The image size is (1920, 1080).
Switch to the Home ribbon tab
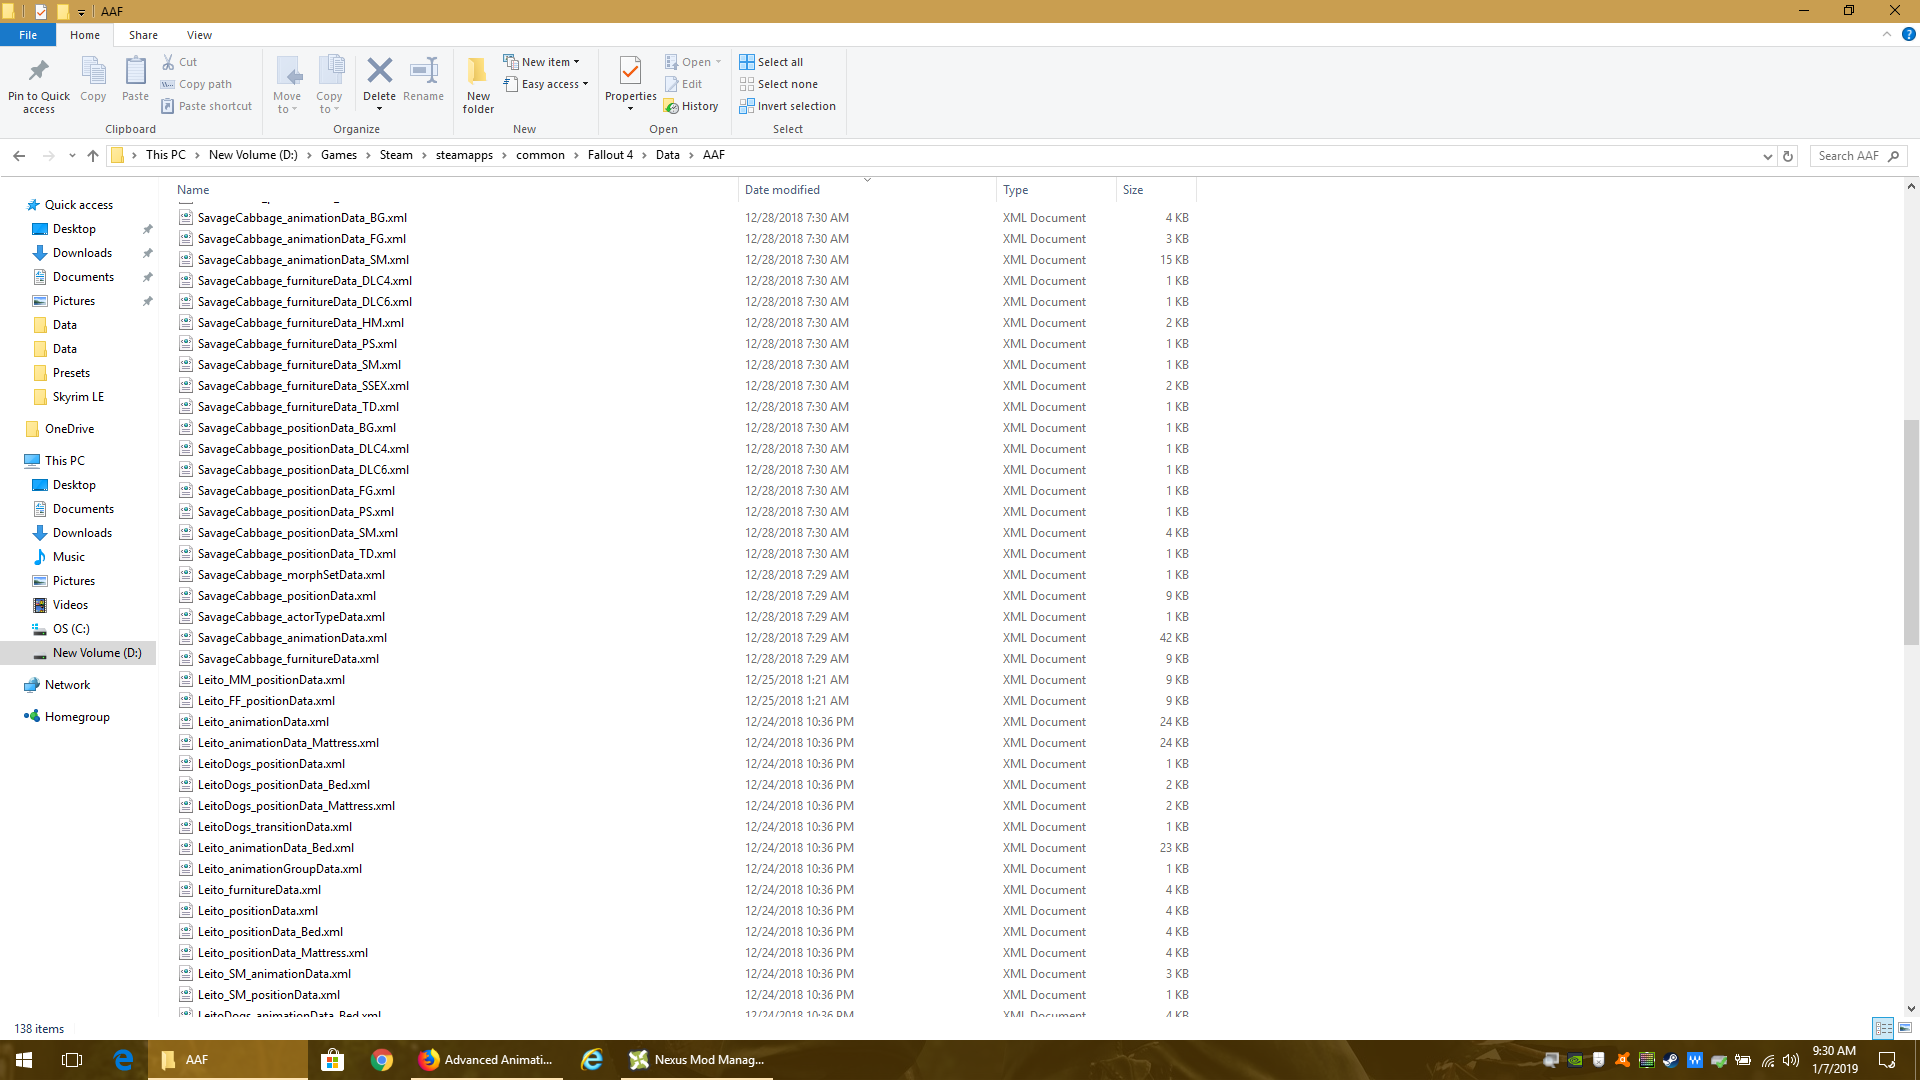[85, 35]
